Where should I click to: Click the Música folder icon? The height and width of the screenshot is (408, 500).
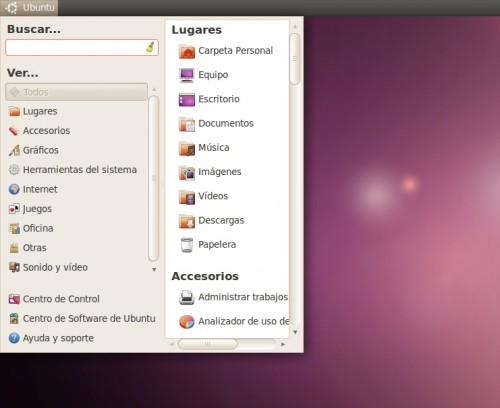[x=187, y=149]
